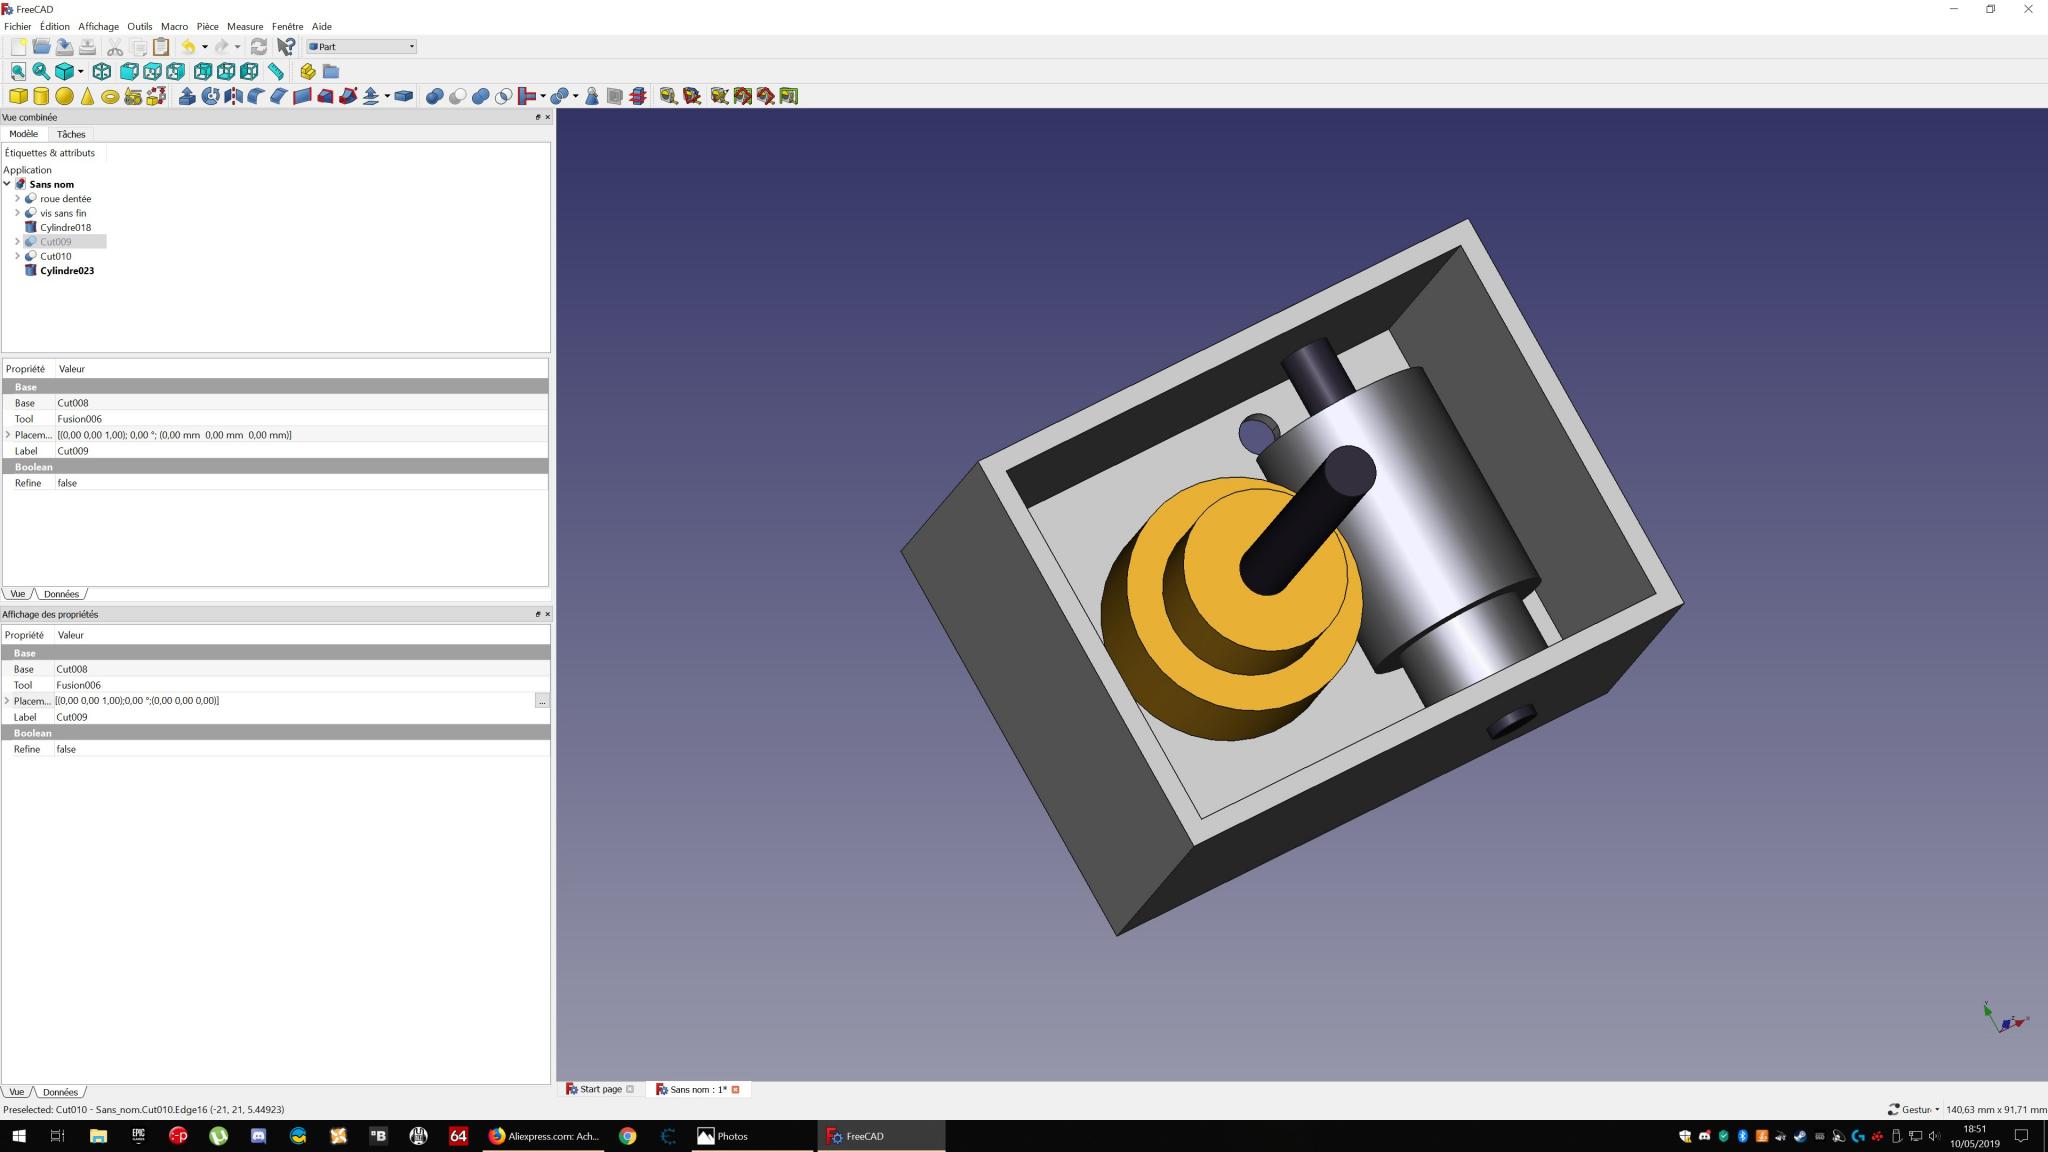Click the What's This help icon
Image resolution: width=2048 pixels, height=1152 pixels.
coord(286,46)
